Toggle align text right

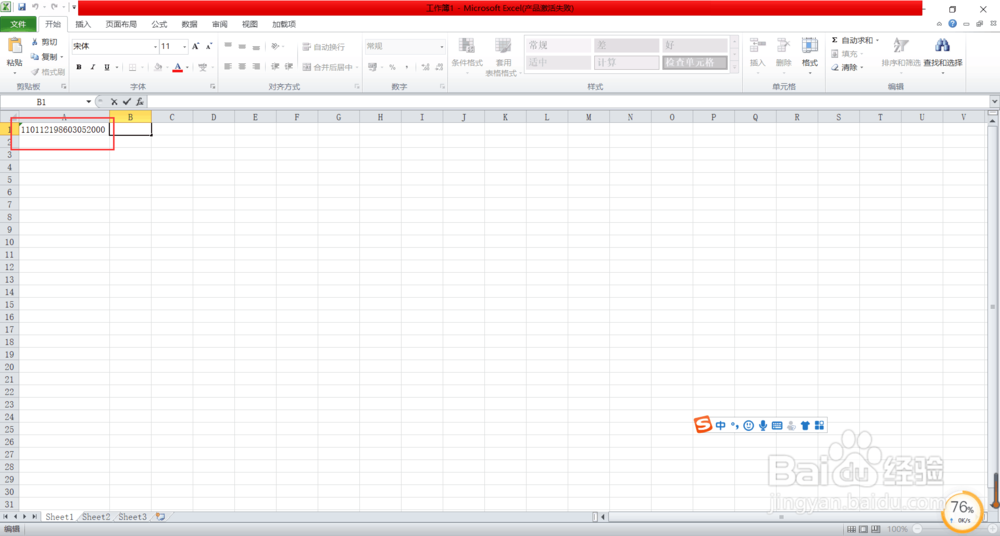256,66
